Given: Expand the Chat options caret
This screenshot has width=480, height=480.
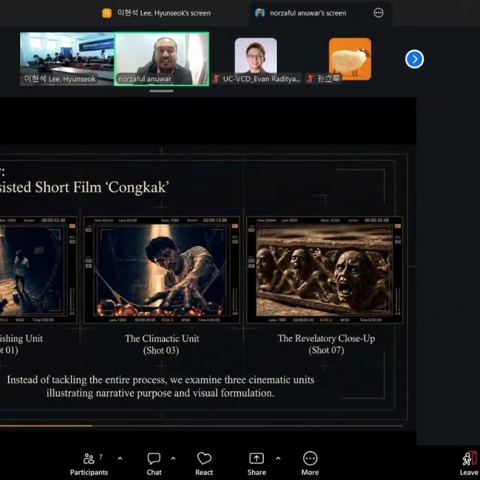Looking at the screenshot, I should click(173, 459).
